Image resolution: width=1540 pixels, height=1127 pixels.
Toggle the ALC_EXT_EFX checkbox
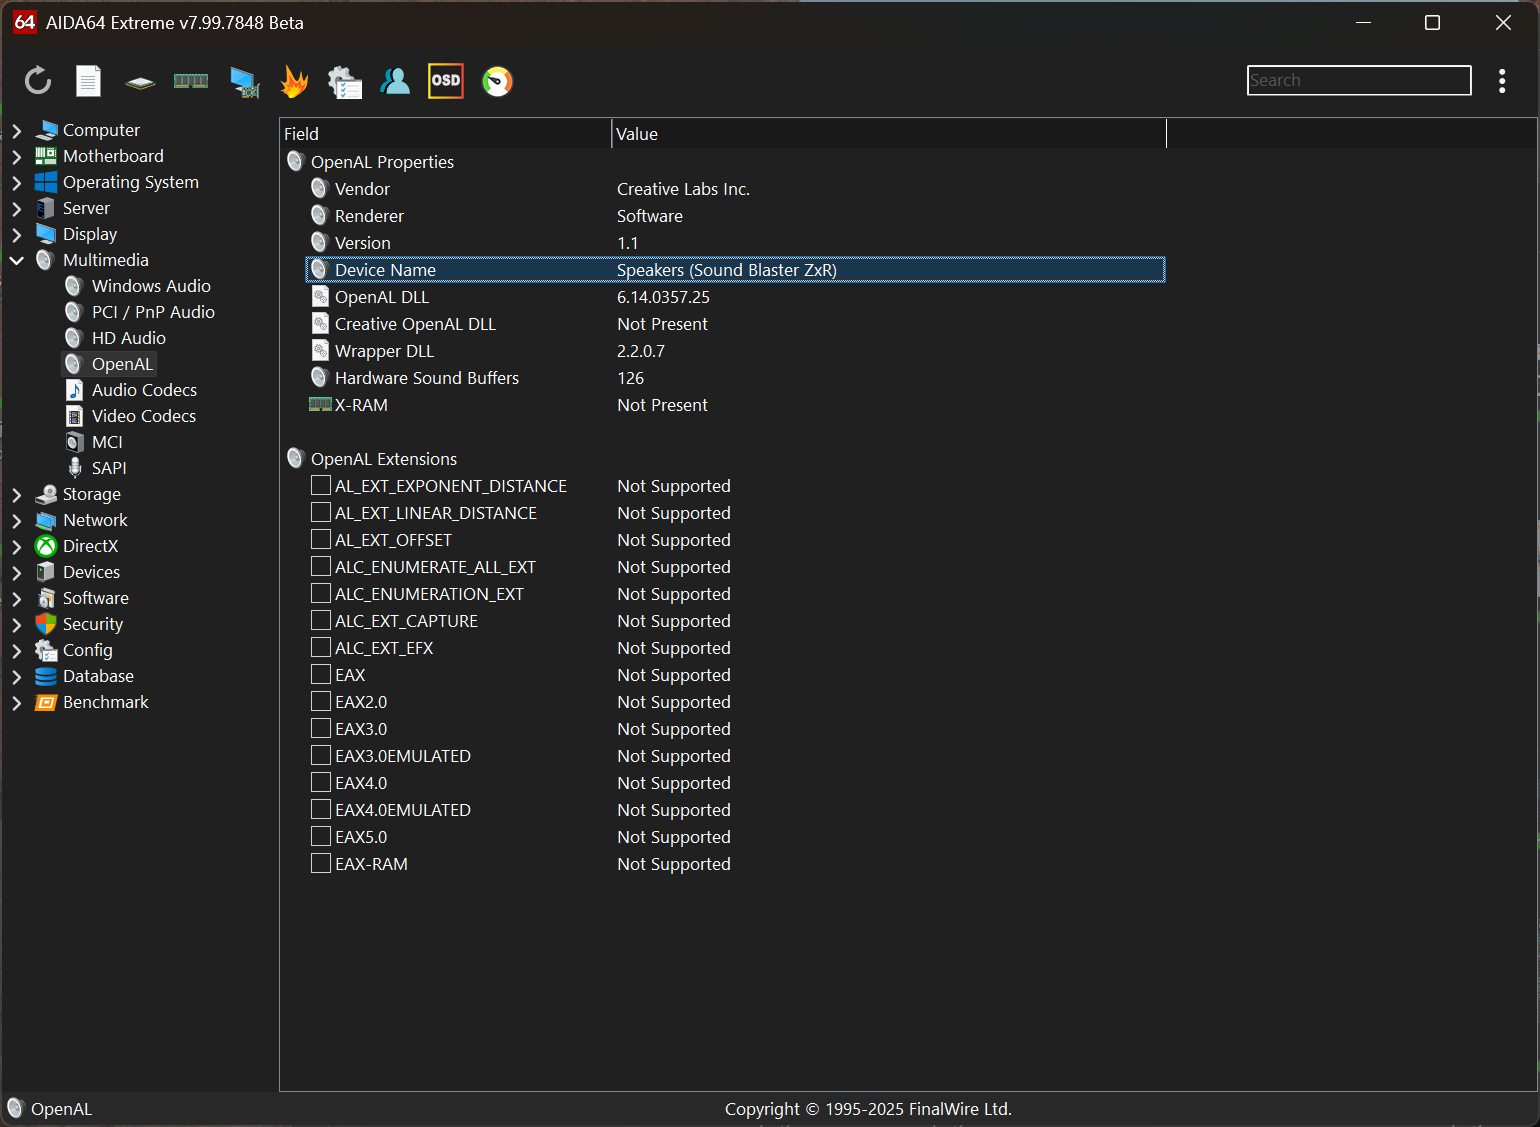(321, 647)
